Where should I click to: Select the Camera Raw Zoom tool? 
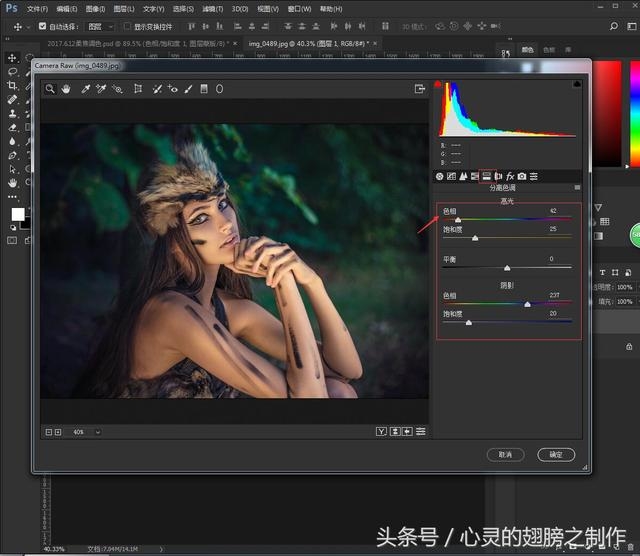50,89
